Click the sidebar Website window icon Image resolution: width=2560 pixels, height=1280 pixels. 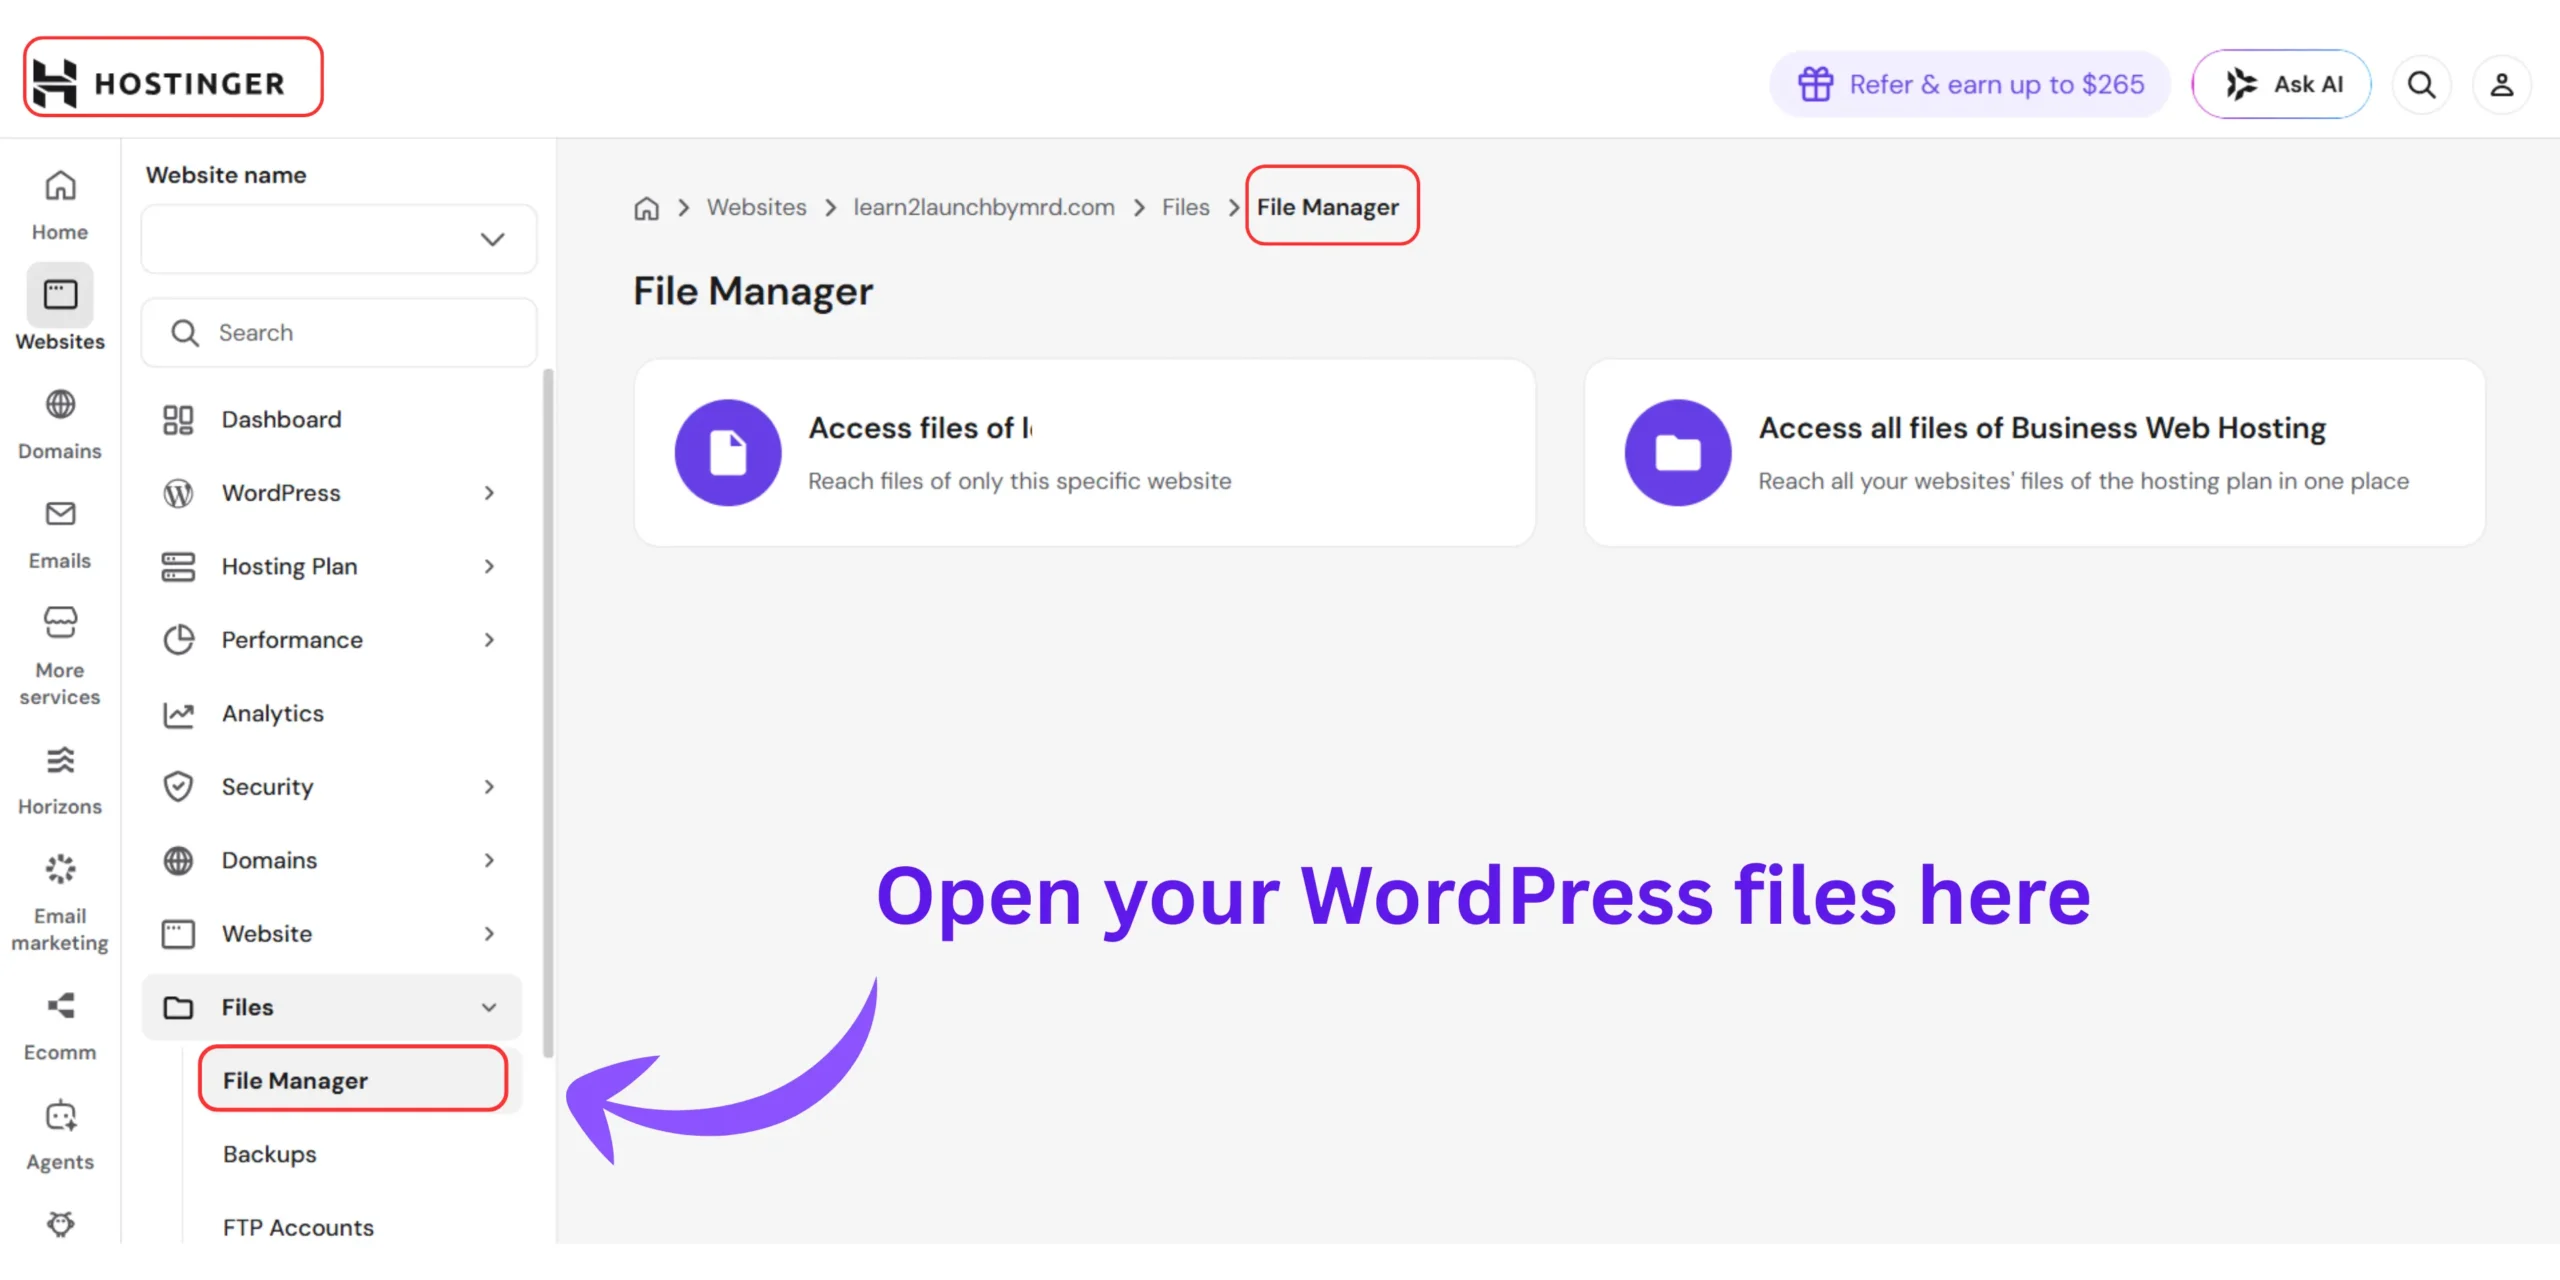178,934
